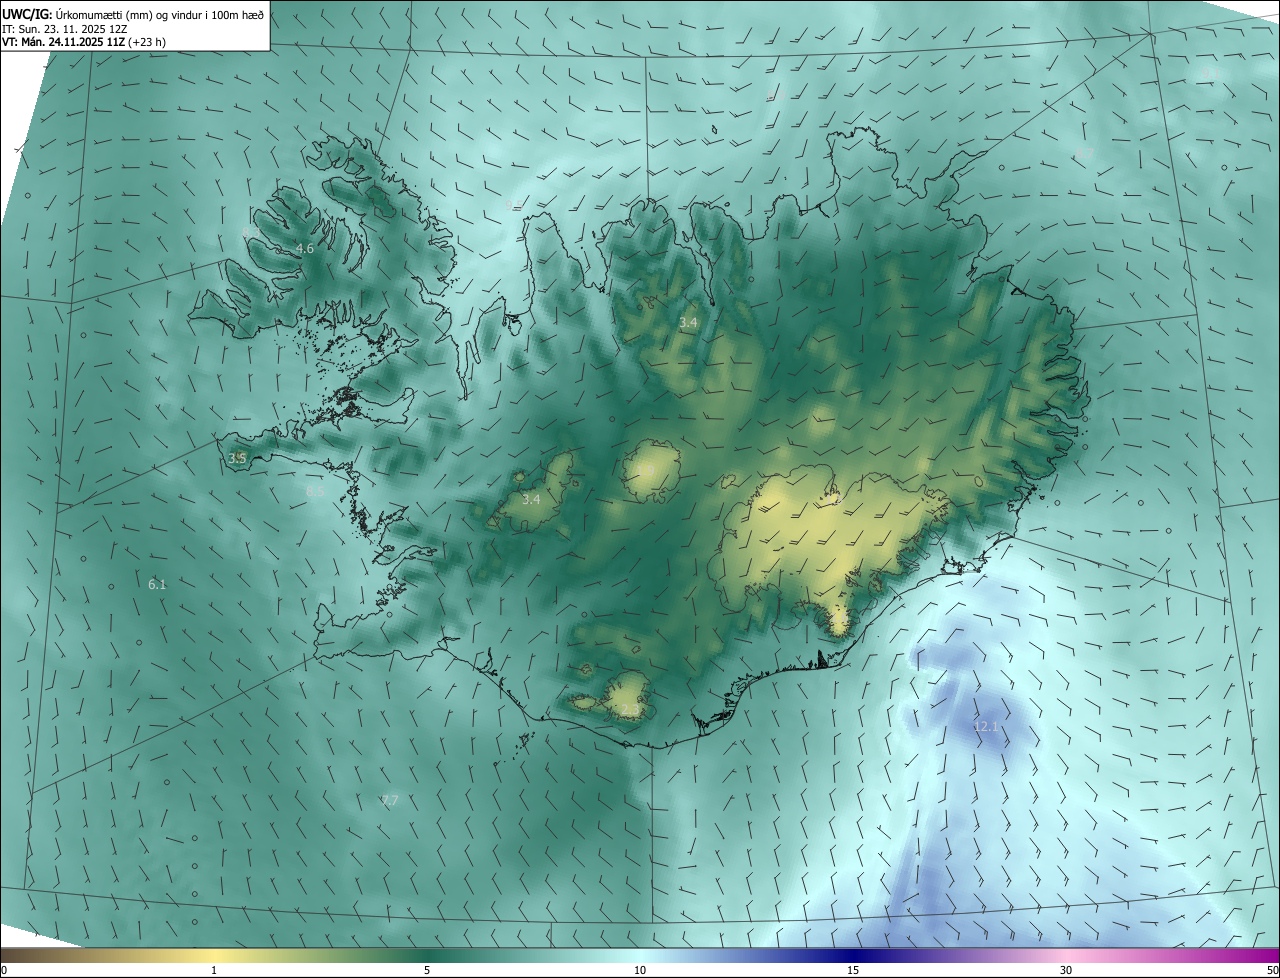The image size is (1280, 978).
Task: Select the 7.7 value over the southwestern sea
Action: pyautogui.click(x=390, y=801)
